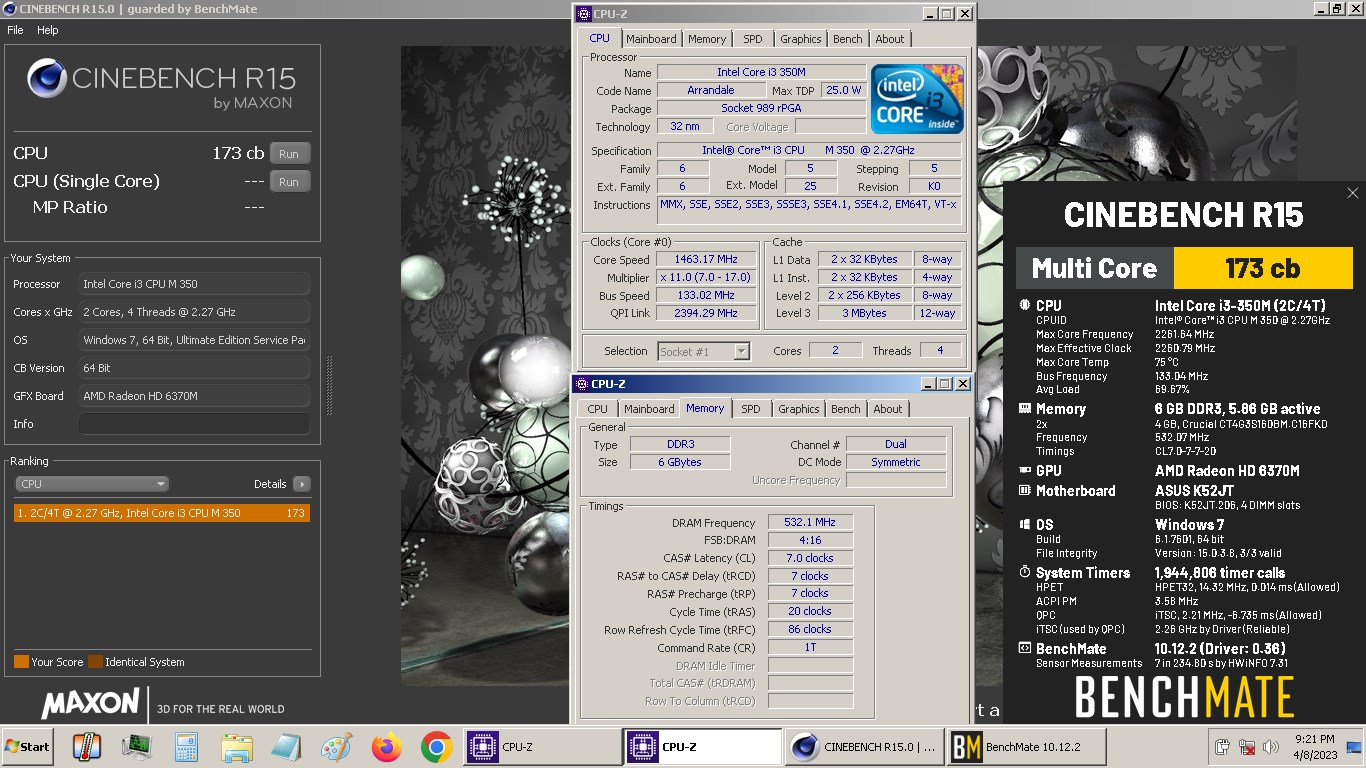The image size is (1366, 768).
Task: Open Windows Explorer folder from taskbar
Action: (236, 746)
